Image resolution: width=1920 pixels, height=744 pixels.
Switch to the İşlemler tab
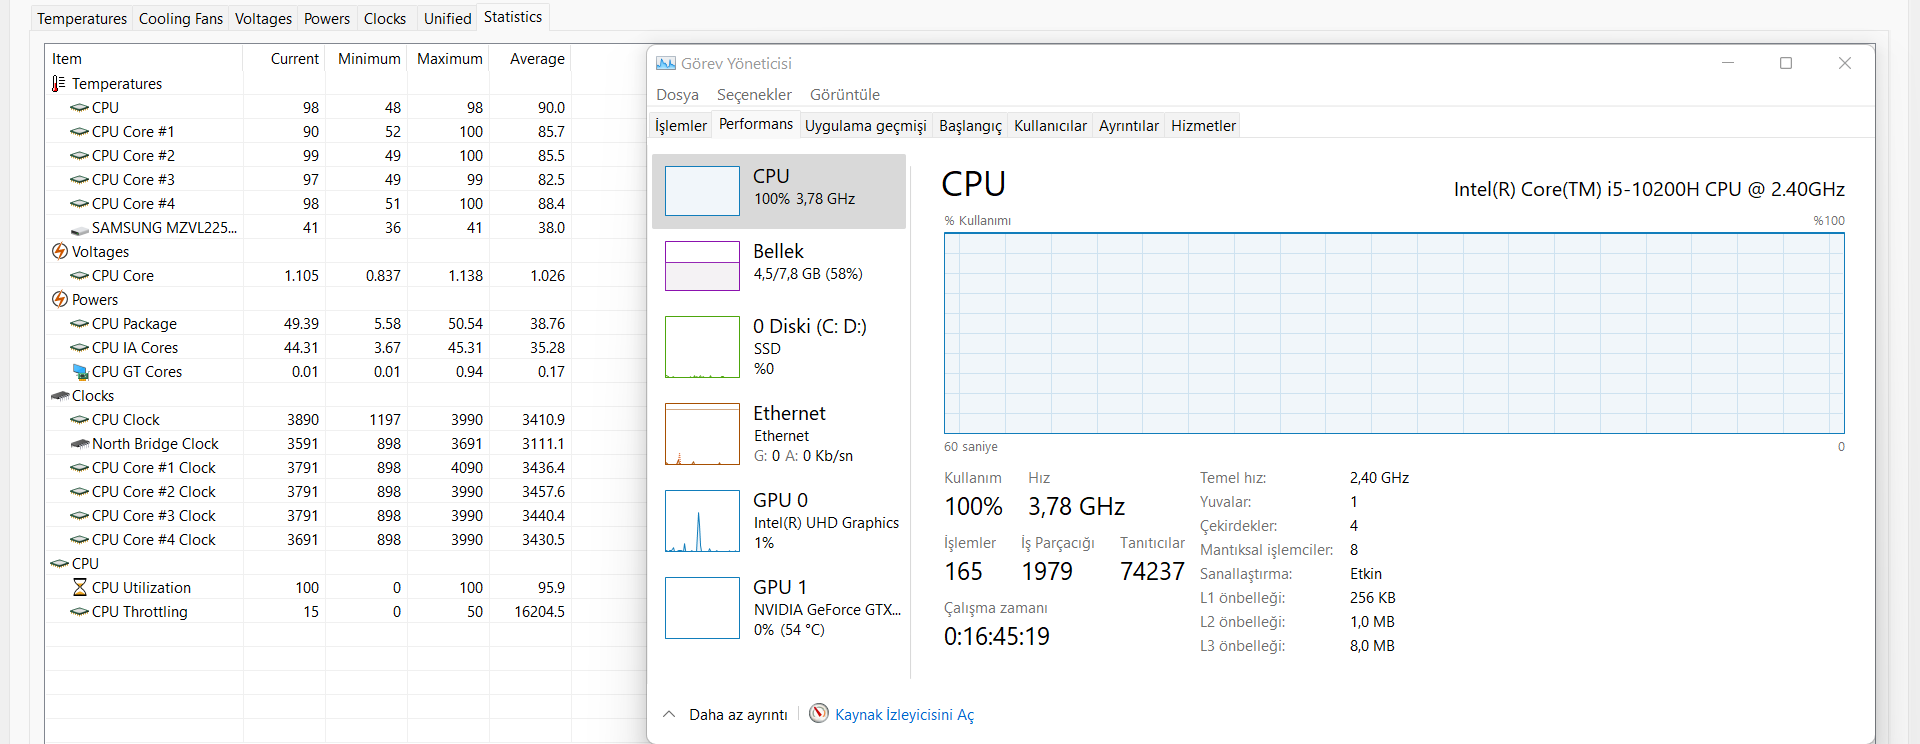[x=681, y=126]
